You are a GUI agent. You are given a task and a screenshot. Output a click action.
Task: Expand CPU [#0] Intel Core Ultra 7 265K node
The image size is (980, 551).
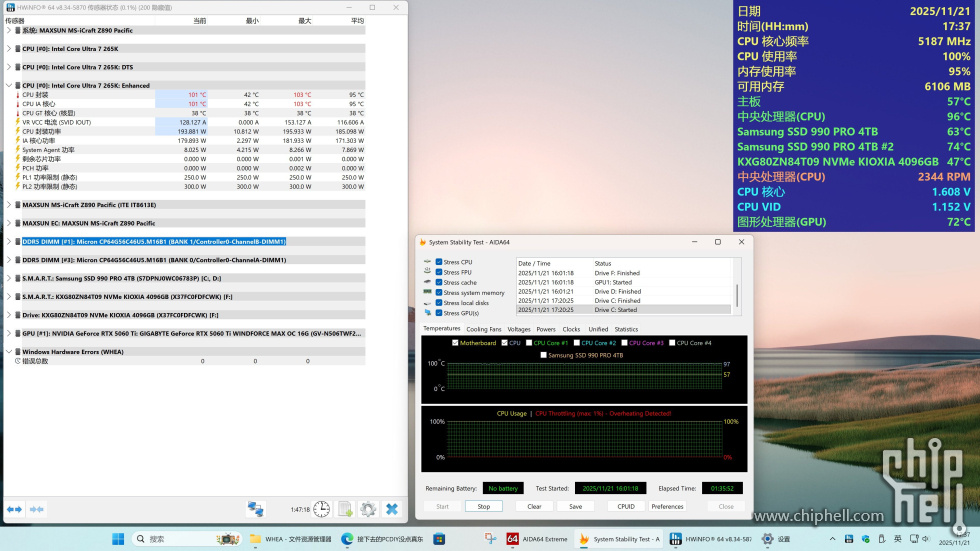(x=9, y=49)
